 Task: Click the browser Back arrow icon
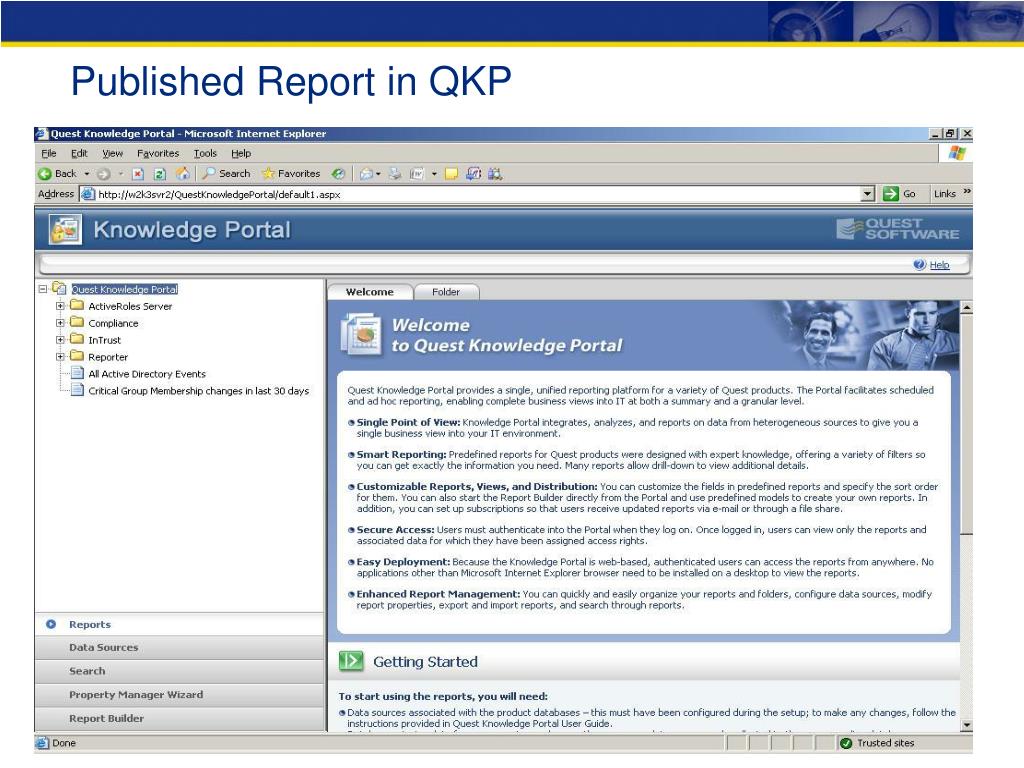[x=45, y=174]
